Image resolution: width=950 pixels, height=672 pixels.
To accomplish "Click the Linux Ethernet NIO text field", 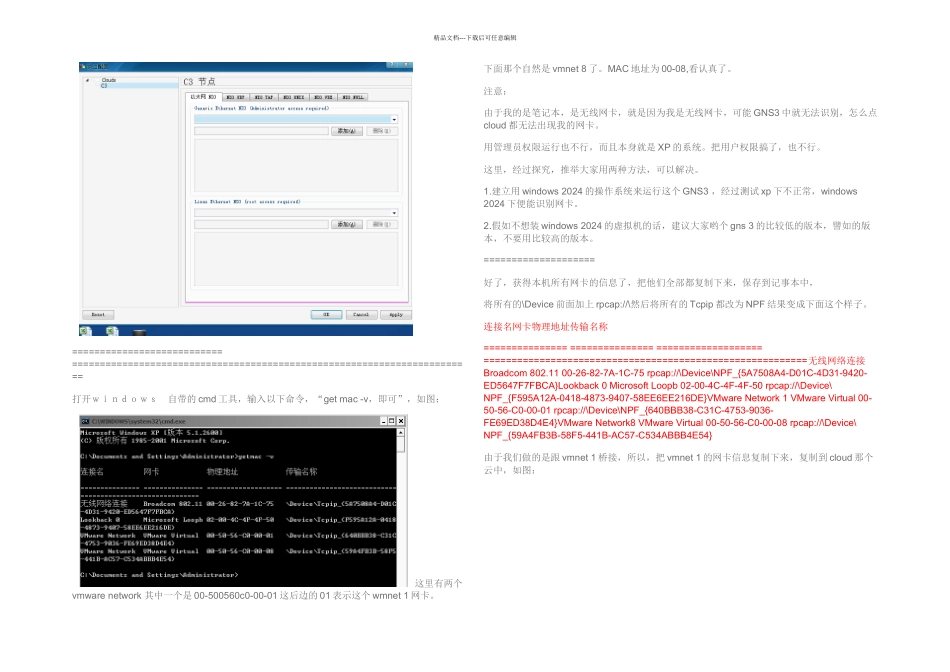I will pos(261,224).
